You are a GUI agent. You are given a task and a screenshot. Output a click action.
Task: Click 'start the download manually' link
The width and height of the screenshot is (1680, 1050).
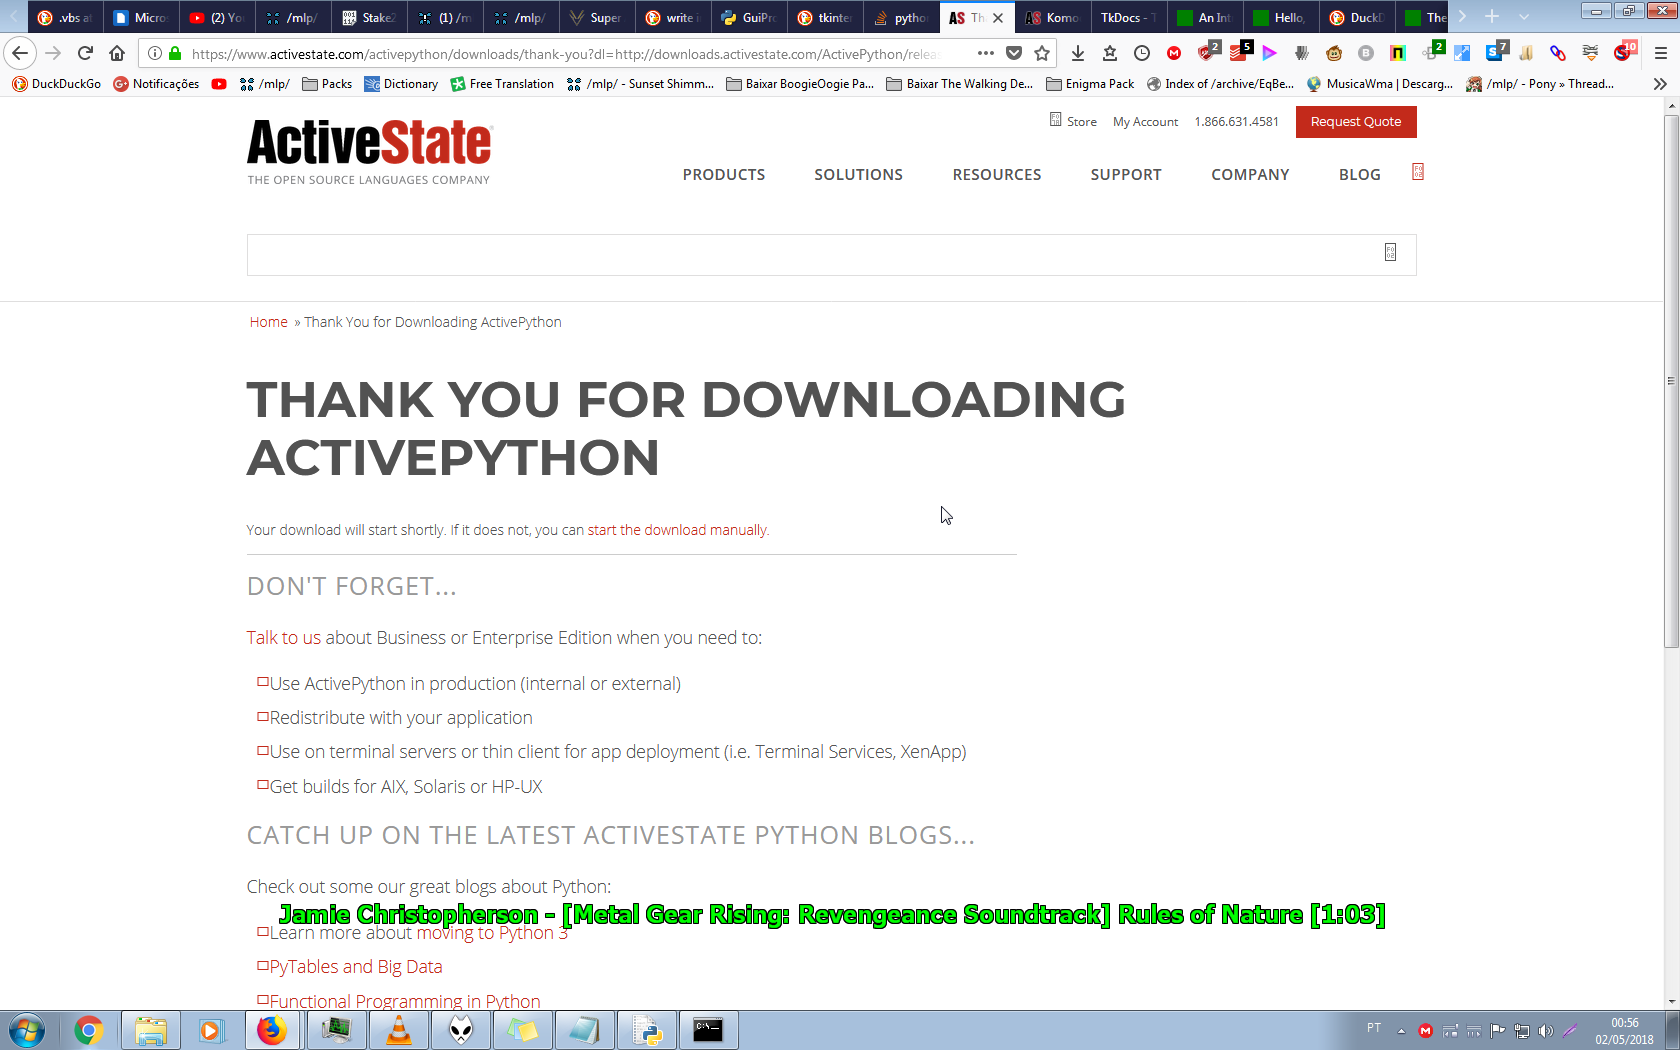pyautogui.click(x=677, y=530)
